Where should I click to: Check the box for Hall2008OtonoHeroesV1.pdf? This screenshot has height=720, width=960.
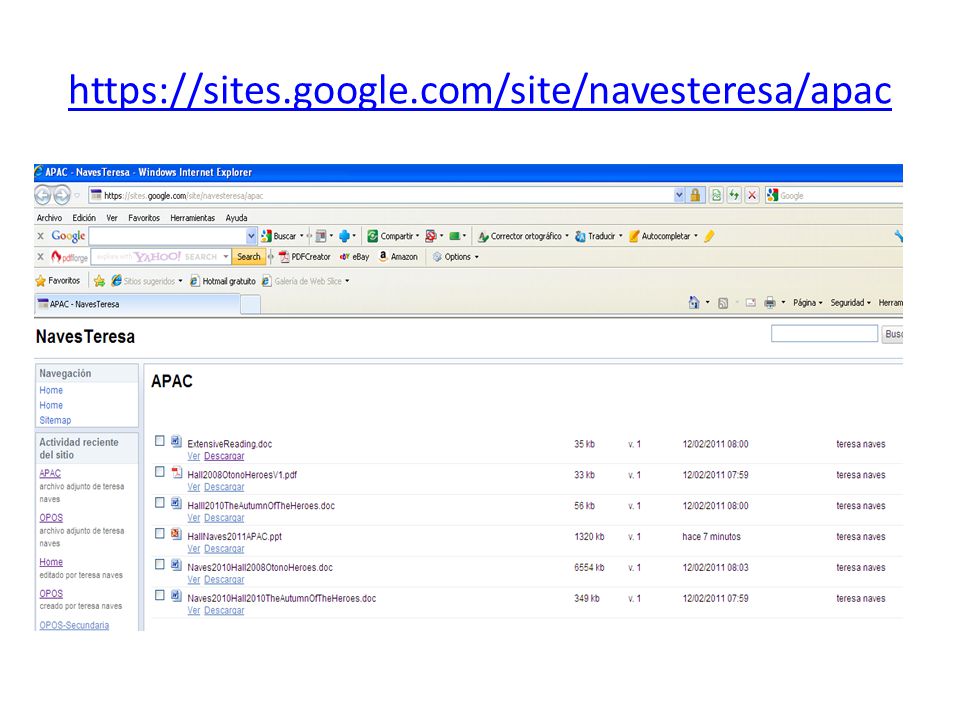coord(160,472)
